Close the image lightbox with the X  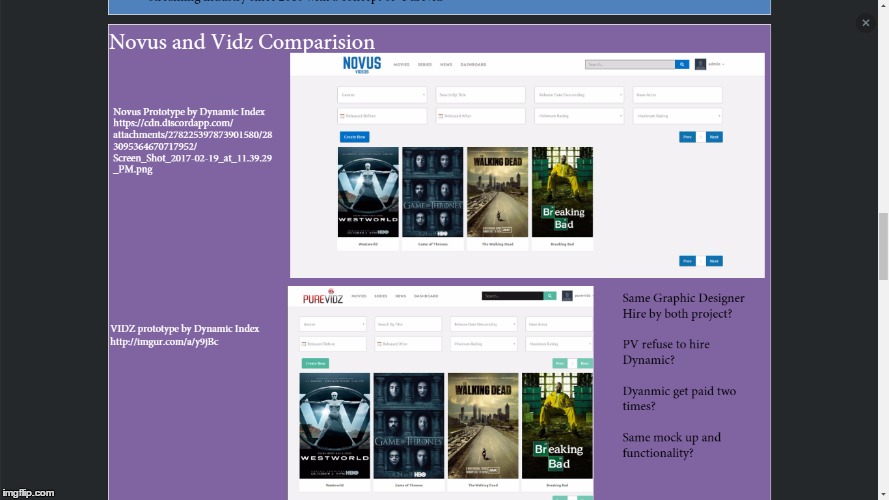pyautogui.click(x=865, y=23)
